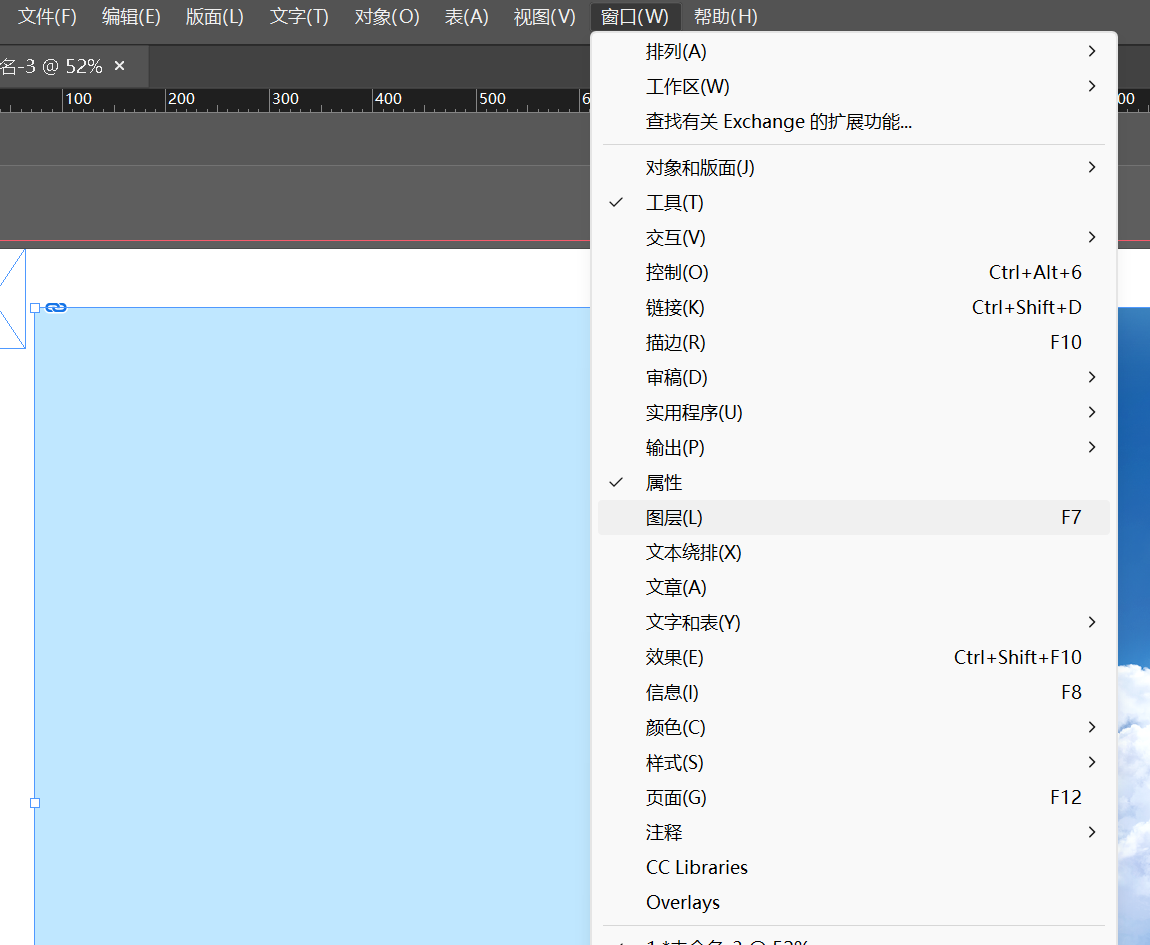Show the 描边(R) stroke panel
Image resolution: width=1150 pixels, height=945 pixels.
click(x=676, y=343)
